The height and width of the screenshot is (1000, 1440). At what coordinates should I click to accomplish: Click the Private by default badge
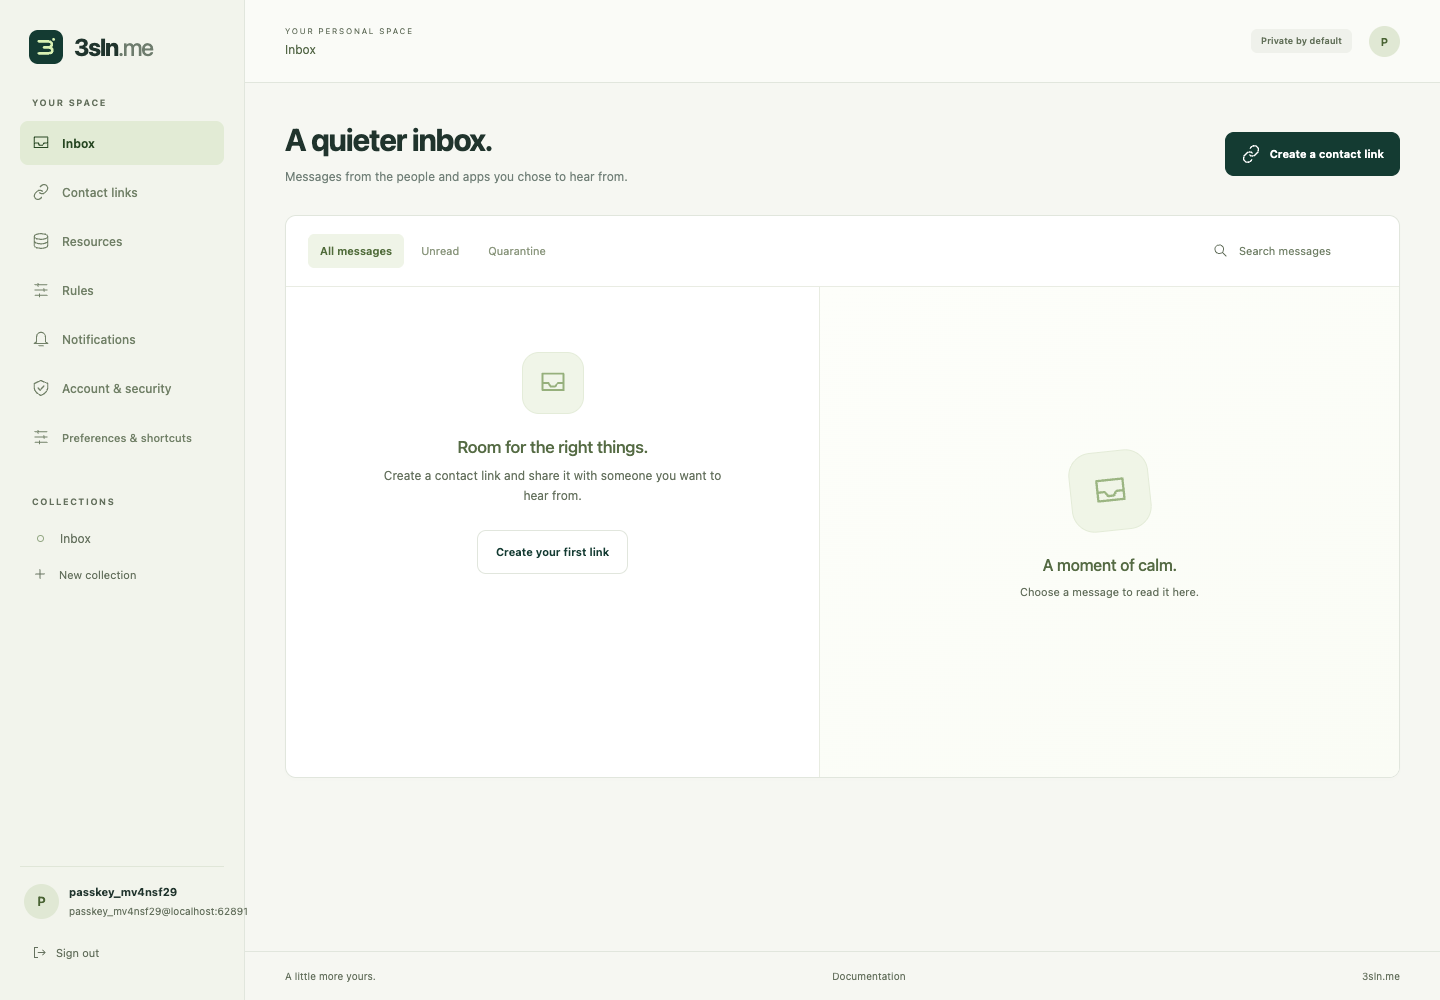click(1301, 41)
